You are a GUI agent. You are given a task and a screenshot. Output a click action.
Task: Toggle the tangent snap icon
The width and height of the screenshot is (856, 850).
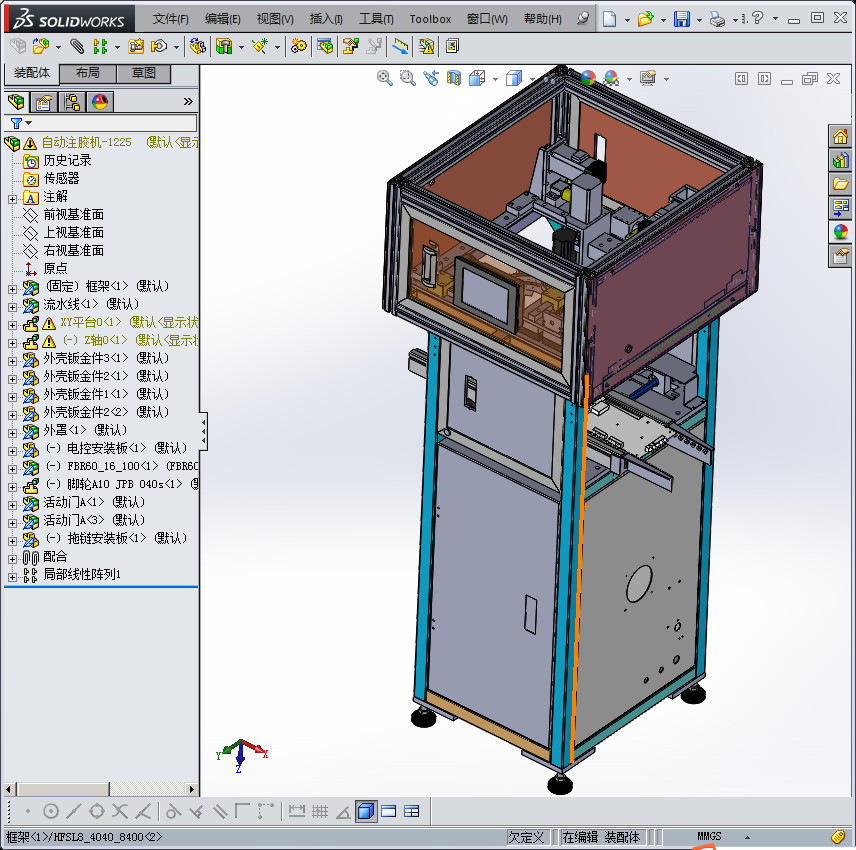174,811
